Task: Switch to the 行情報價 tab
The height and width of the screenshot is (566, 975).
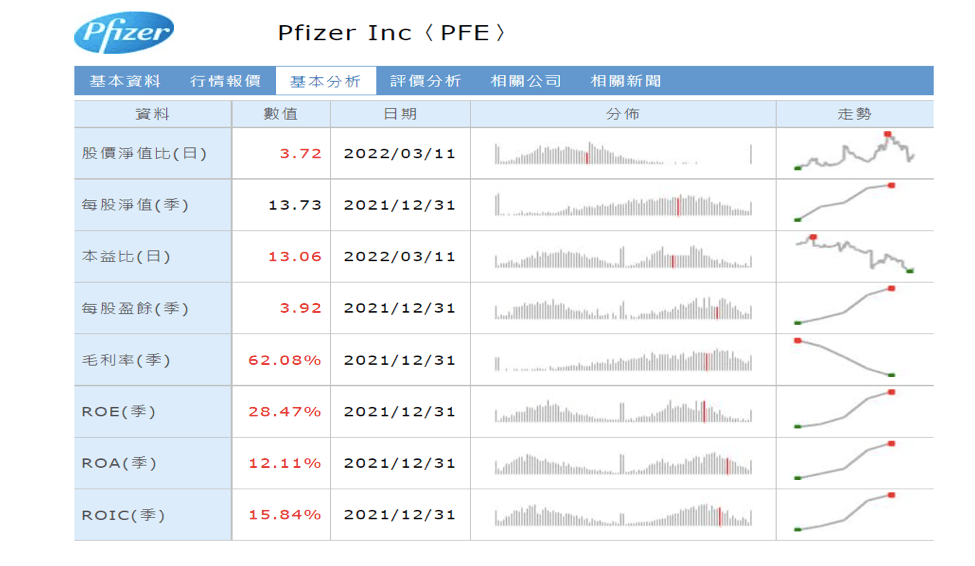Action: (x=225, y=81)
